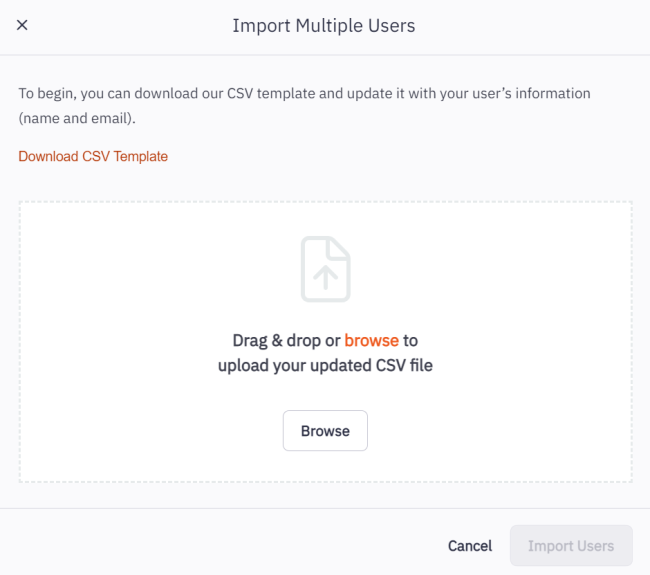
Task: Click the 'Import Multiple Users' title
Action: pos(323,25)
